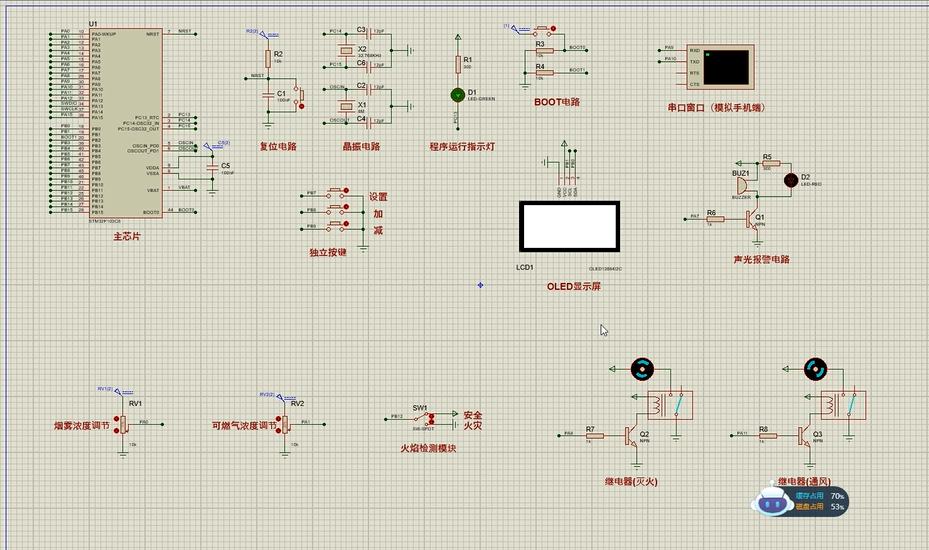Select crystal X2 (32.768kHz)

pyautogui.click(x=345, y=49)
